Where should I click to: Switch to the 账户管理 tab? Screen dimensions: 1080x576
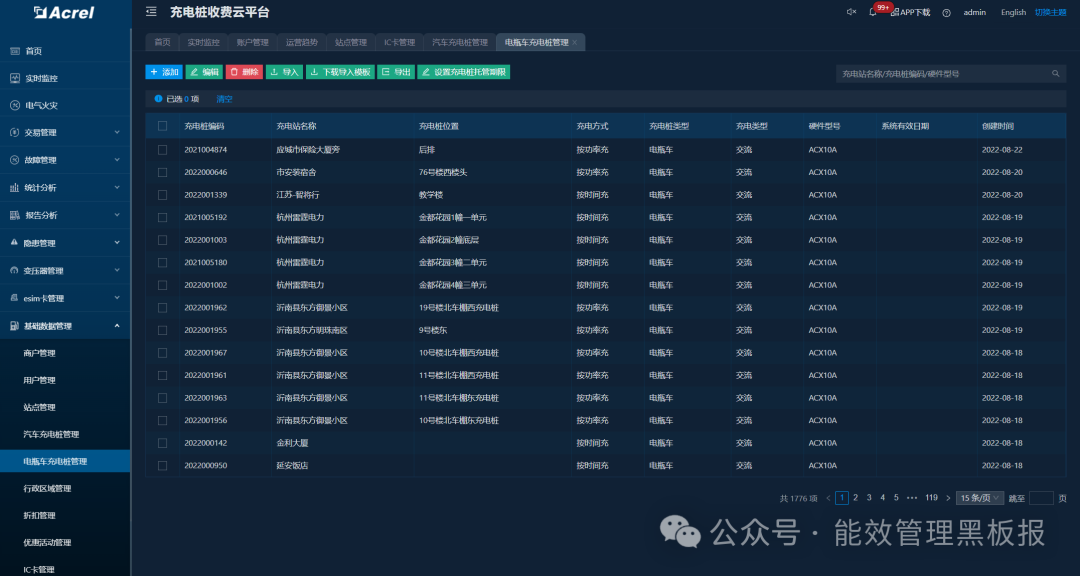[x=253, y=42]
